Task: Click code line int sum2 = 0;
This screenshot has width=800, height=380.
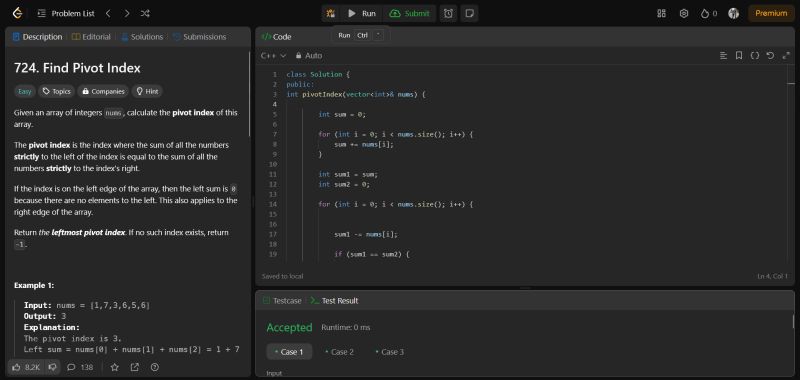Action: tap(344, 184)
